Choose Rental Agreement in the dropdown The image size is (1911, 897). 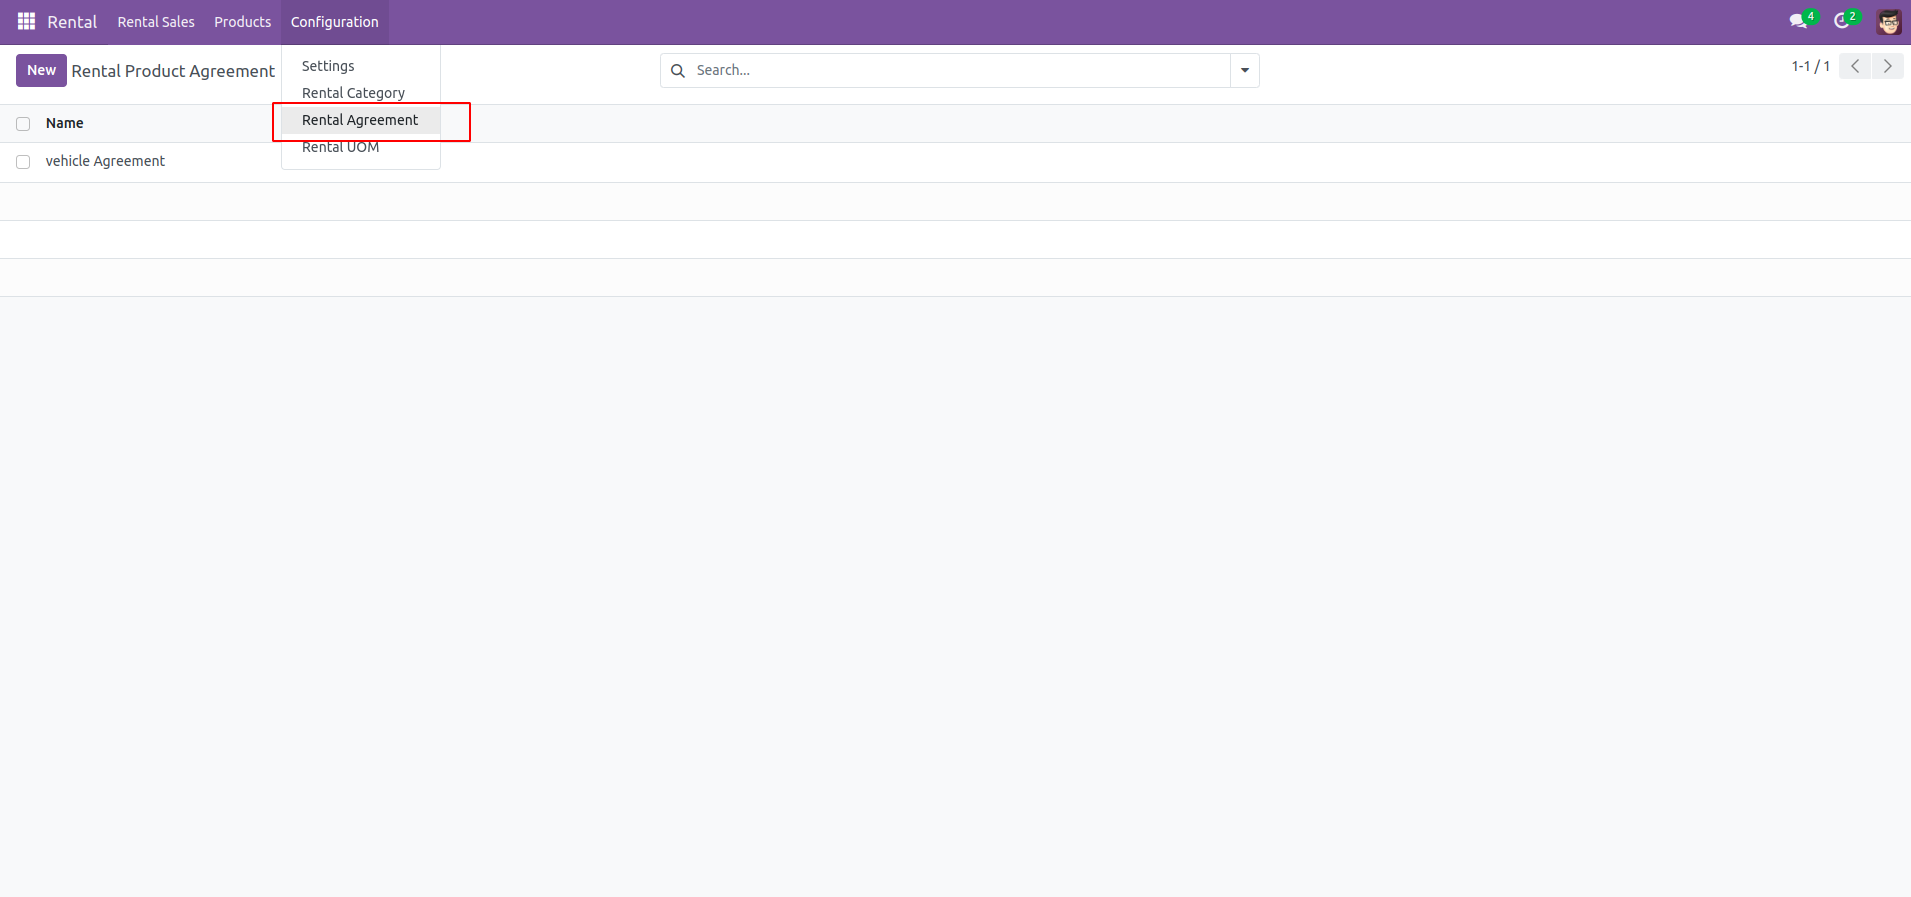[361, 120]
